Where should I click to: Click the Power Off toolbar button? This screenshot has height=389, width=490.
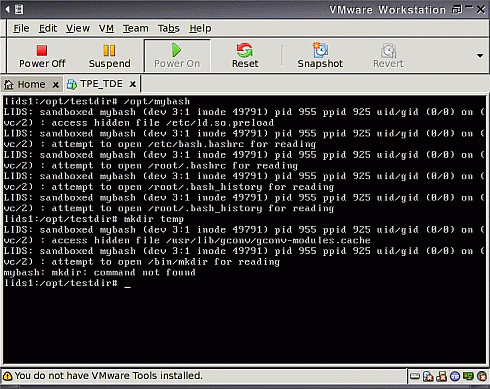[x=42, y=56]
